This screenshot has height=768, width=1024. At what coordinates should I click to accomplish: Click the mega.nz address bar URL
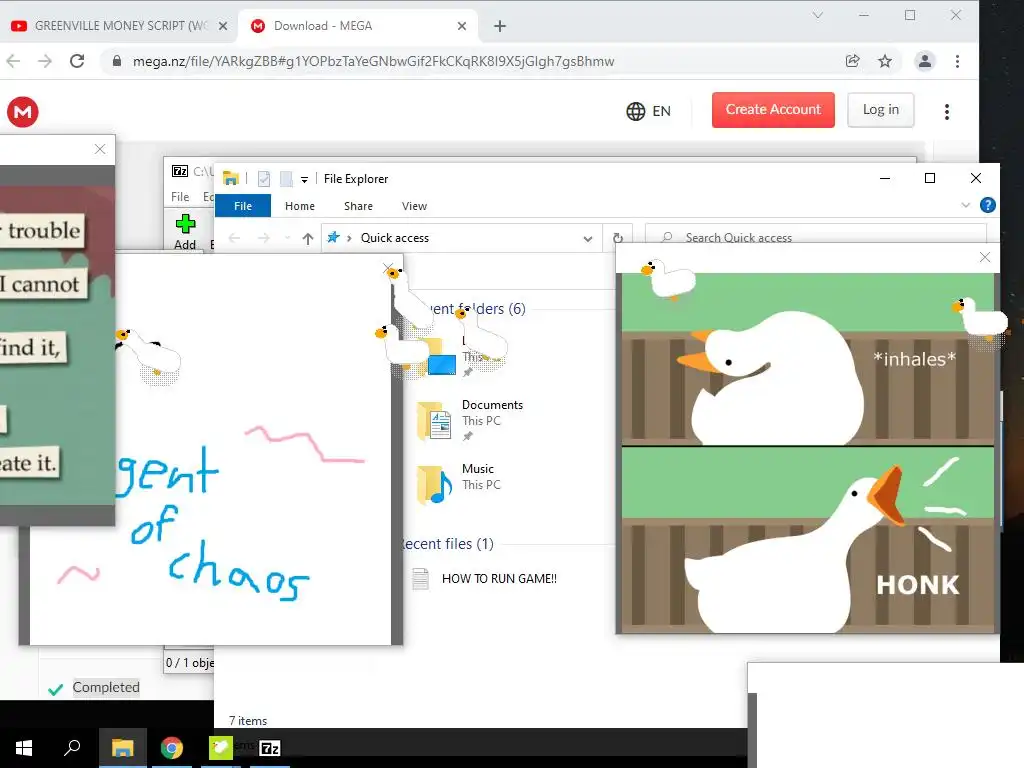pyautogui.click(x=373, y=61)
